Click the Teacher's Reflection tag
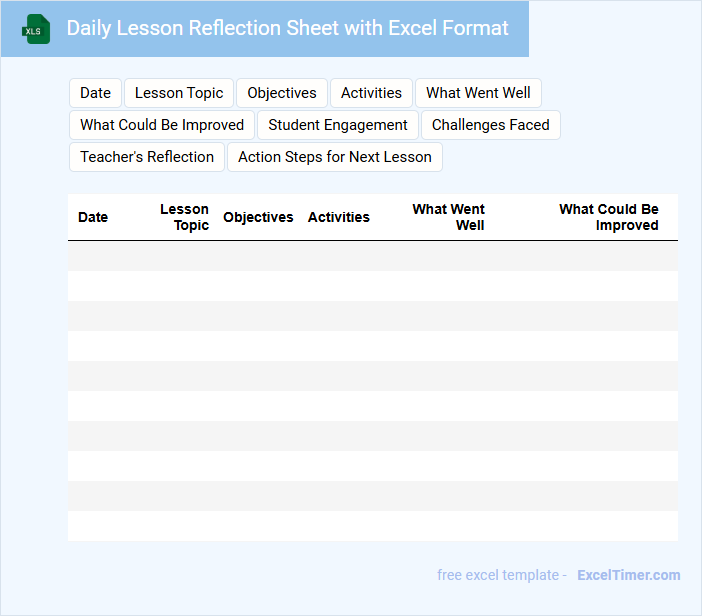Image resolution: width=702 pixels, height=616 pixels. click(147, 157)
